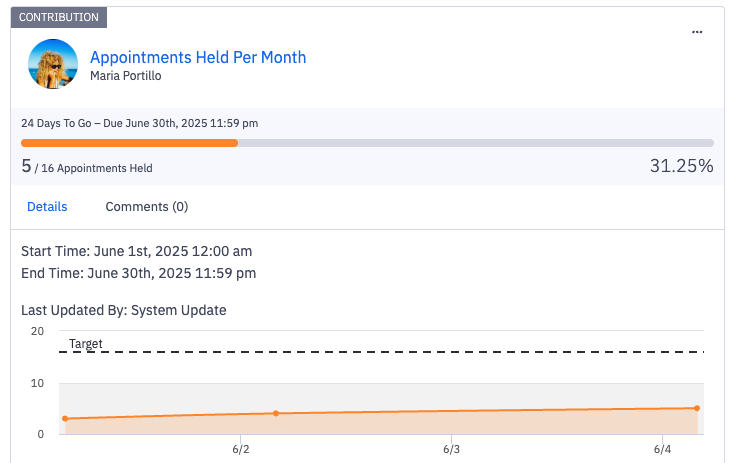The image size is (735, 463).
Task: Click the Last Updated By System Update text
Action: click(124, 310)
